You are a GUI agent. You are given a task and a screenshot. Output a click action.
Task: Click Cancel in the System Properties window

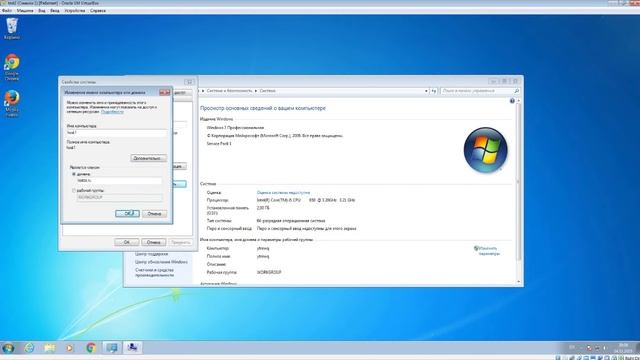[153, 242]
